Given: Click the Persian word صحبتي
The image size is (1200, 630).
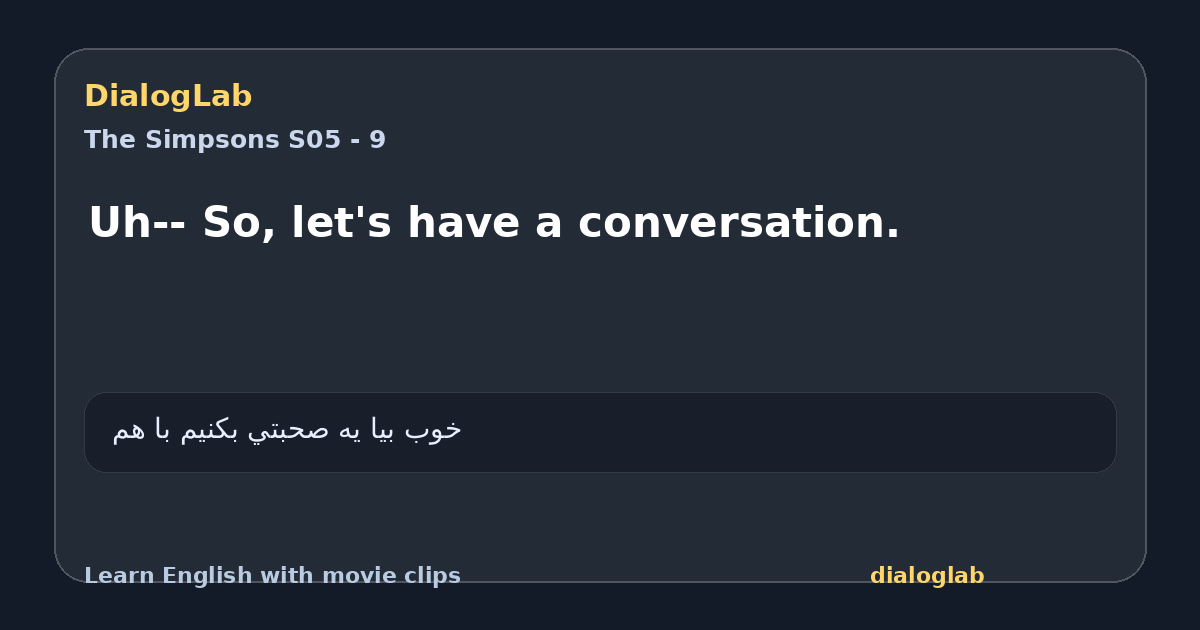Looking at the screenshot, I should tap(290, 430).
